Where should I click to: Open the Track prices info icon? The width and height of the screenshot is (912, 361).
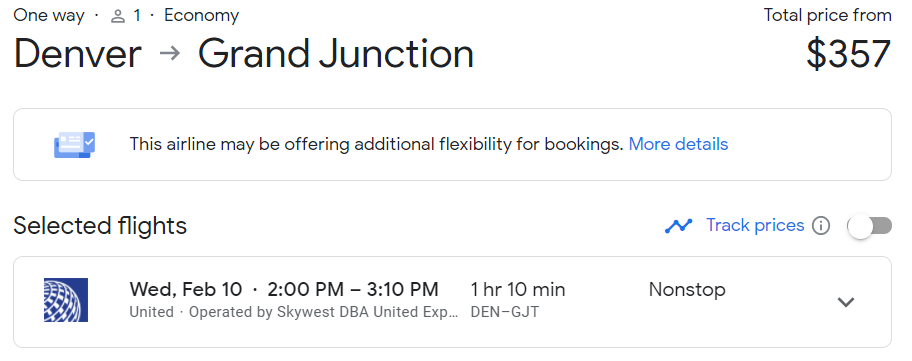[821, 226]
